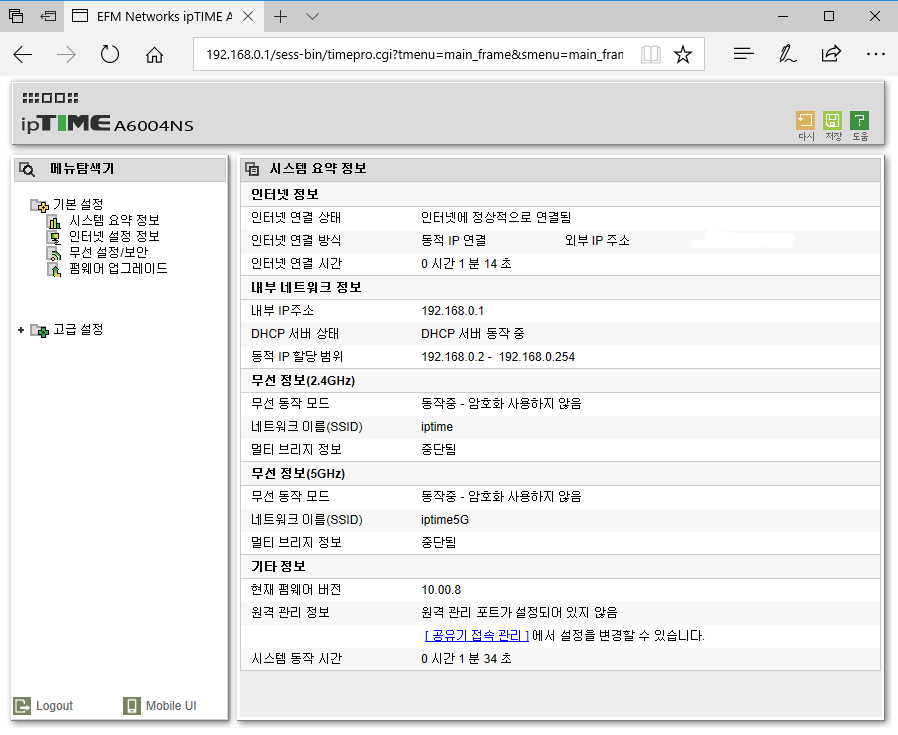Click the 내부 IP주소 value 192.168.0.1
The width and height of the screenshot is (898, 735).
tap(452, 311)
